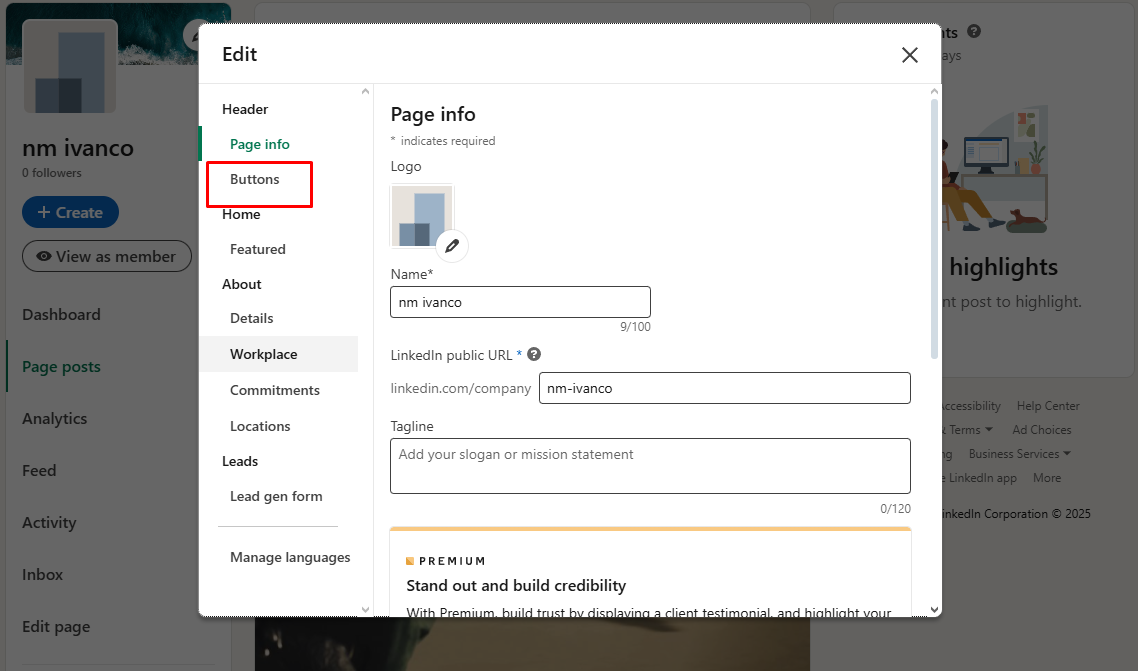Open Feed in the page menu

pyautogui.click(x=39, y=471)
